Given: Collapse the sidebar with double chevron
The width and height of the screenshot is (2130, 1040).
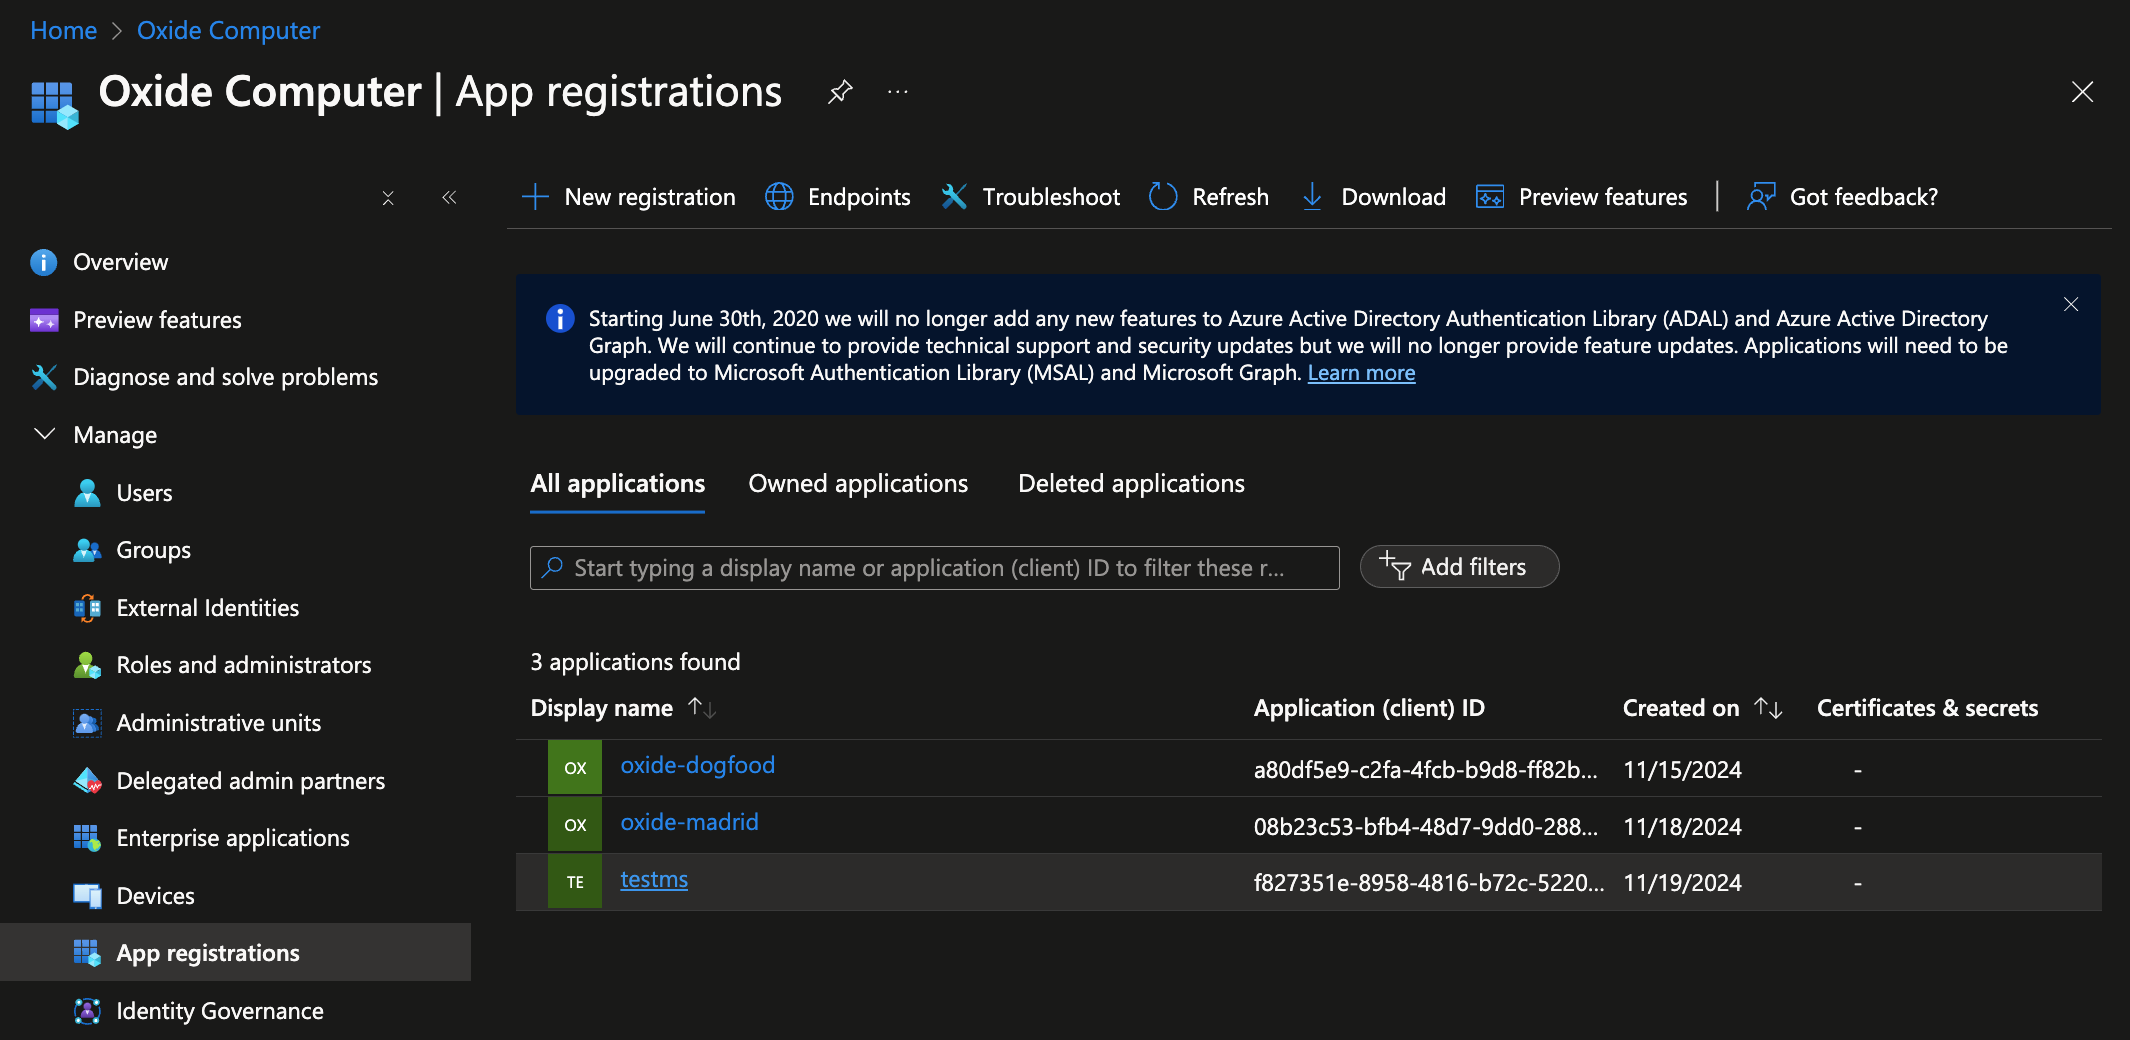Looking at the screenshot, I should coord(449,198).
